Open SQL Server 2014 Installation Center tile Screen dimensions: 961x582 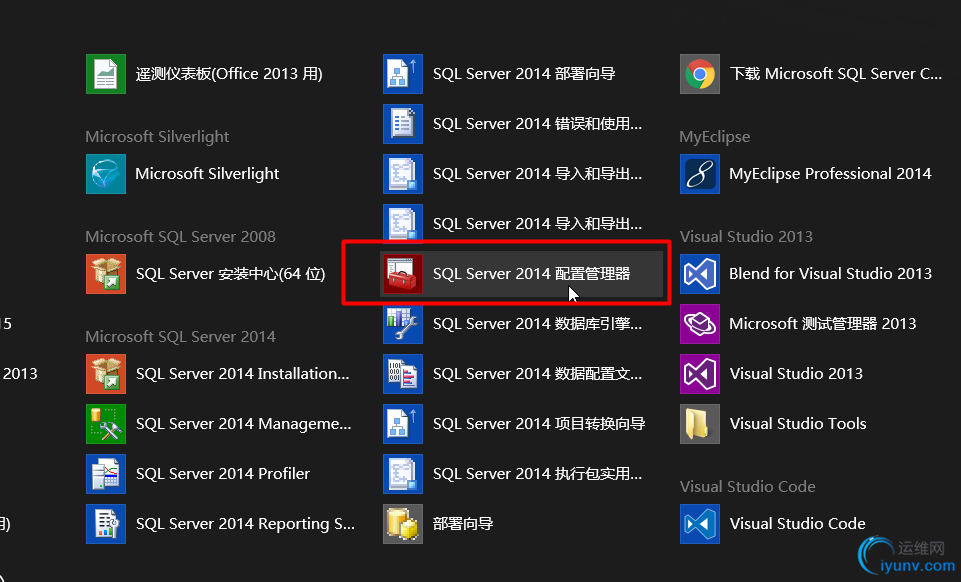tap(219, 374)
